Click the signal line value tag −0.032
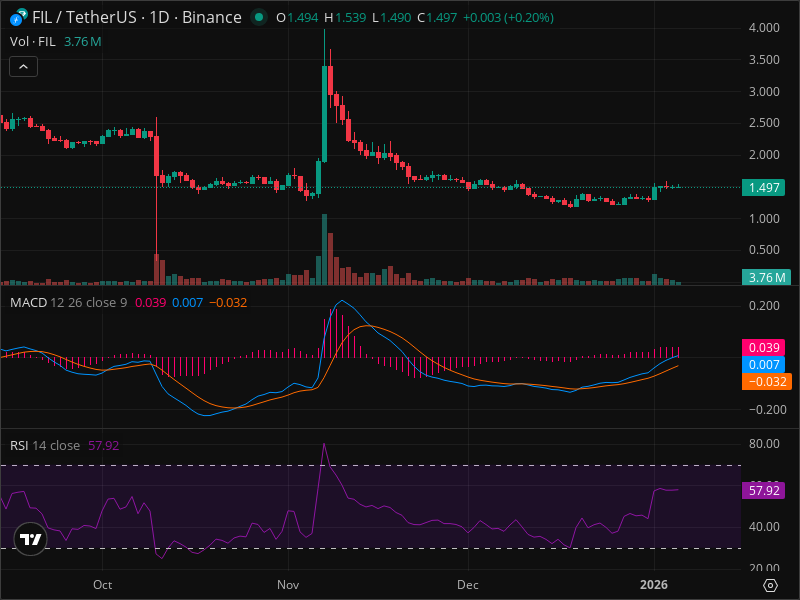This screenshot has width=800, height=600. (767, 382)
